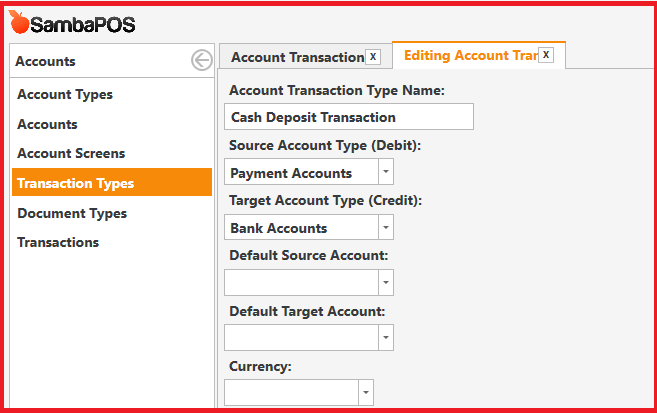Click the SambaPOS logo
Screen dimensions: 657x413
tap(72, 23)
